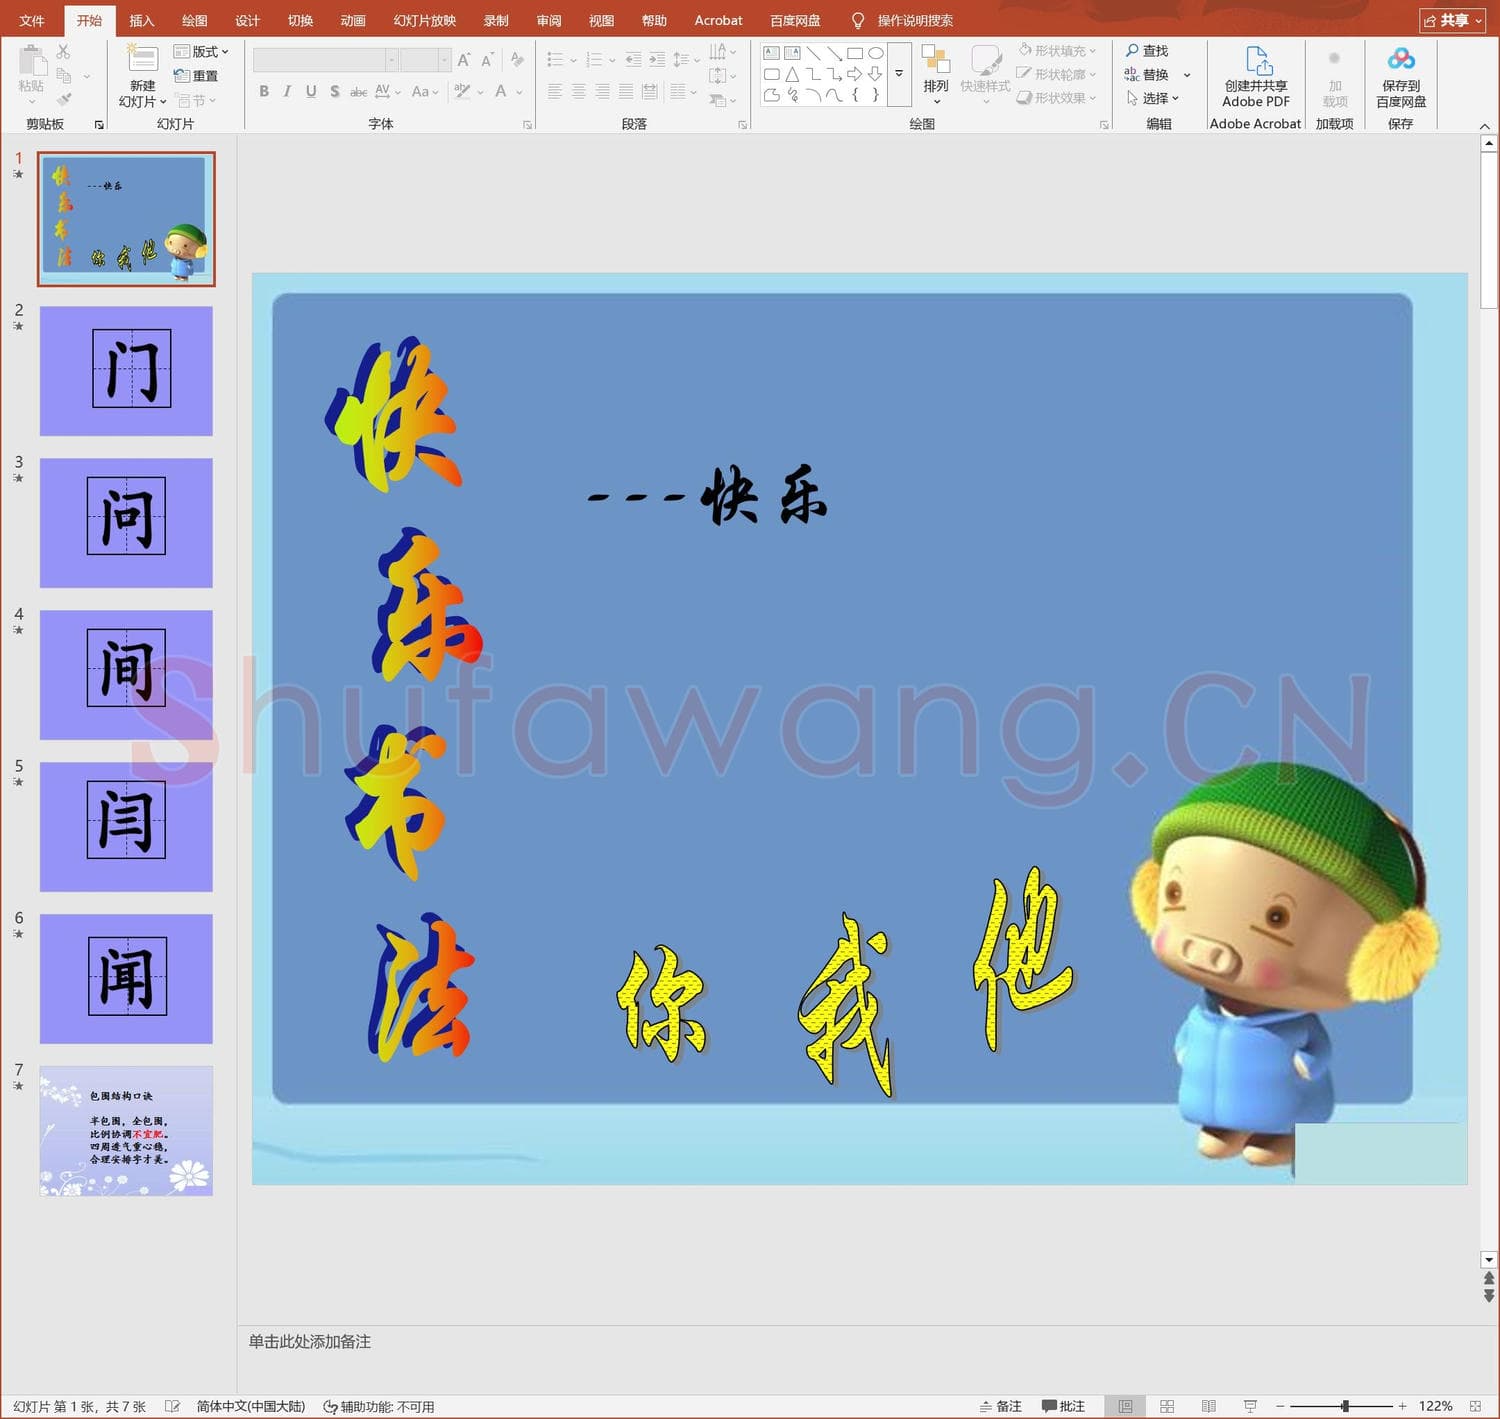Click the Find (查找) magnifier button
Viewport: 1500px width, 1419px height.
[x=1147, y=51]
